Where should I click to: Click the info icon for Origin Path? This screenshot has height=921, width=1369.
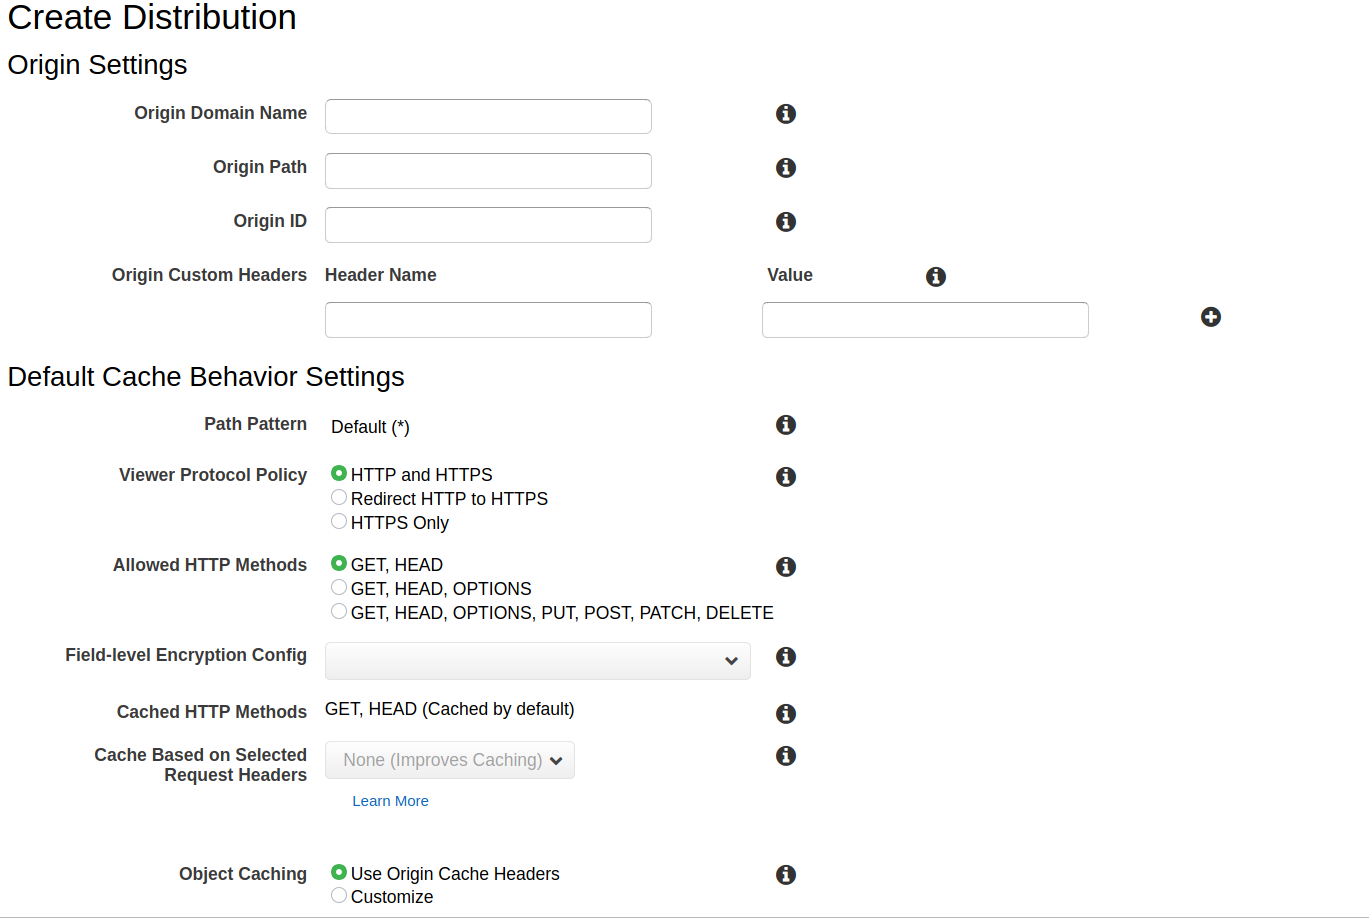coord(786,168)
